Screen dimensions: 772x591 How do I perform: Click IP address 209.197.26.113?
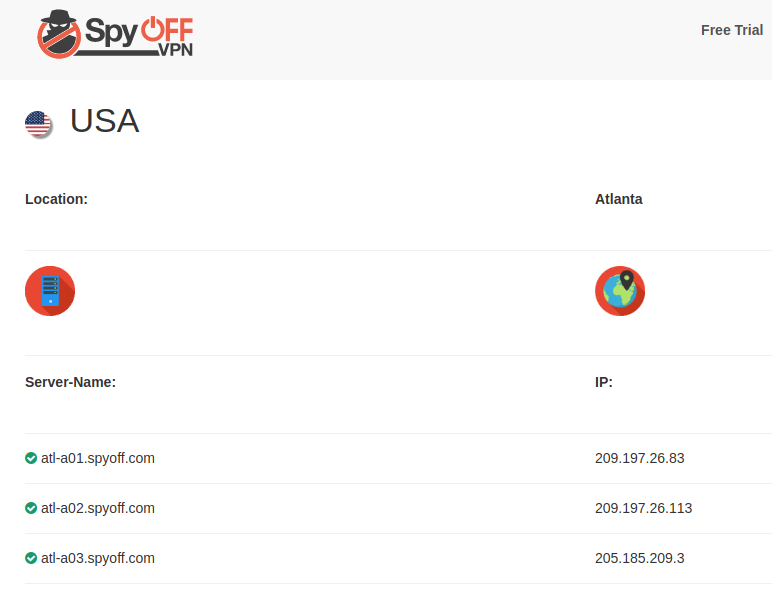[x=643, y=508]
